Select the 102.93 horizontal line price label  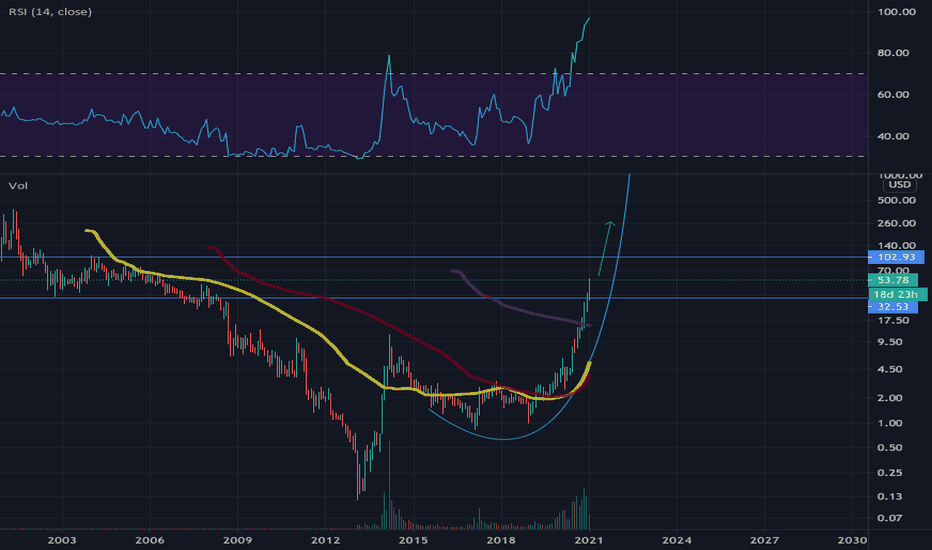(x=896, y=257)
